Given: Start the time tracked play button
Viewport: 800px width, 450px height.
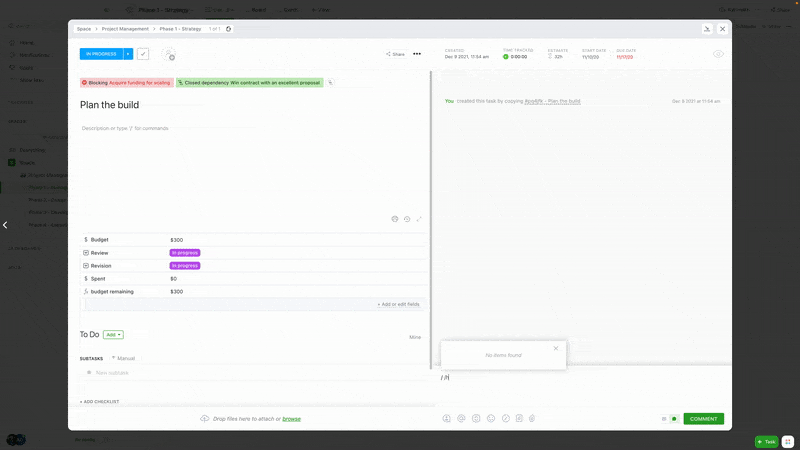Looking at the screenshot, I should click(506, 57).
